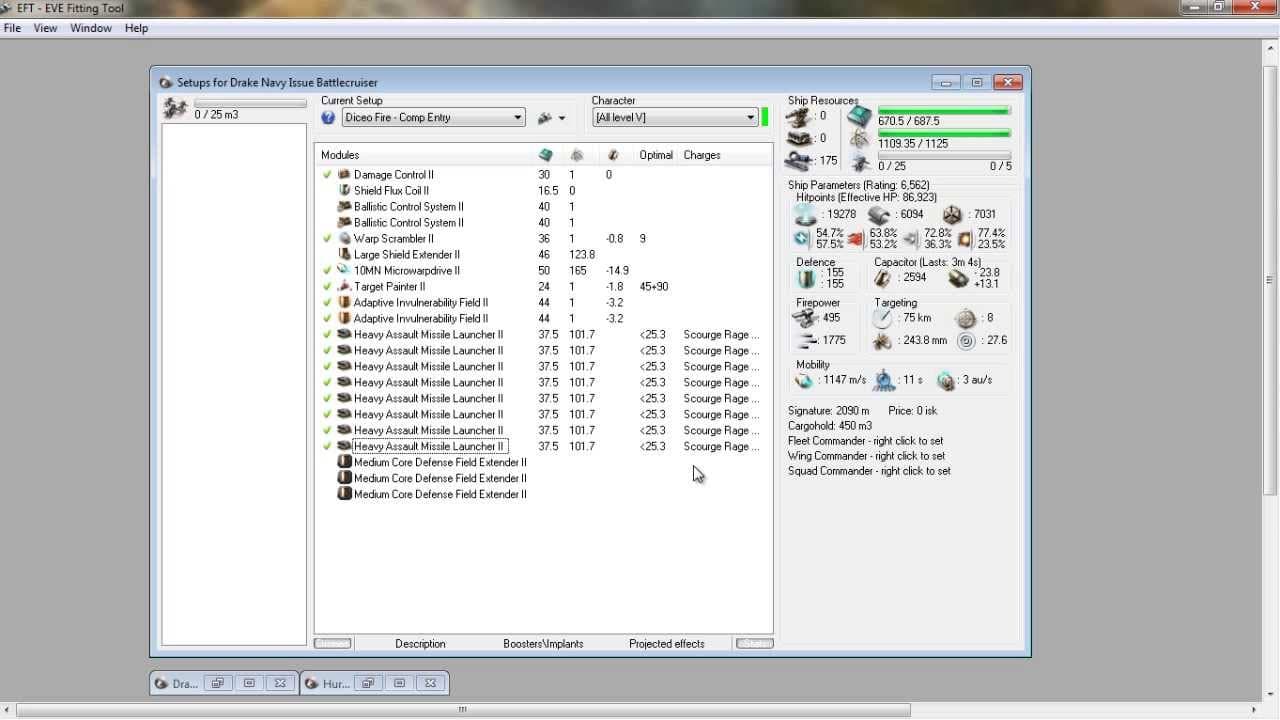Click the structure hitpoints icon next to 7031

pos(952,214)
